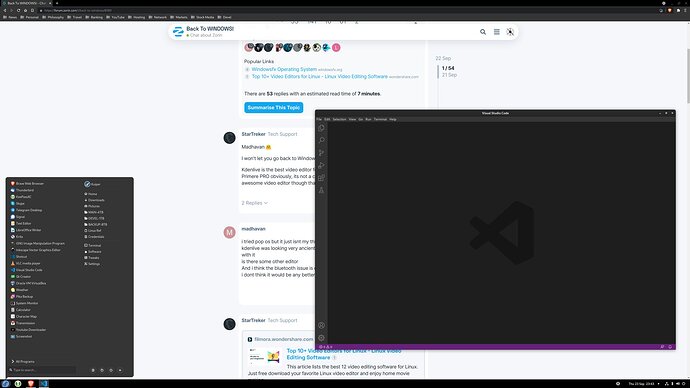The width and height of the screenshot is (690, 388).
Task: Open the forum hamburger menu
Action: coord(496,32)
